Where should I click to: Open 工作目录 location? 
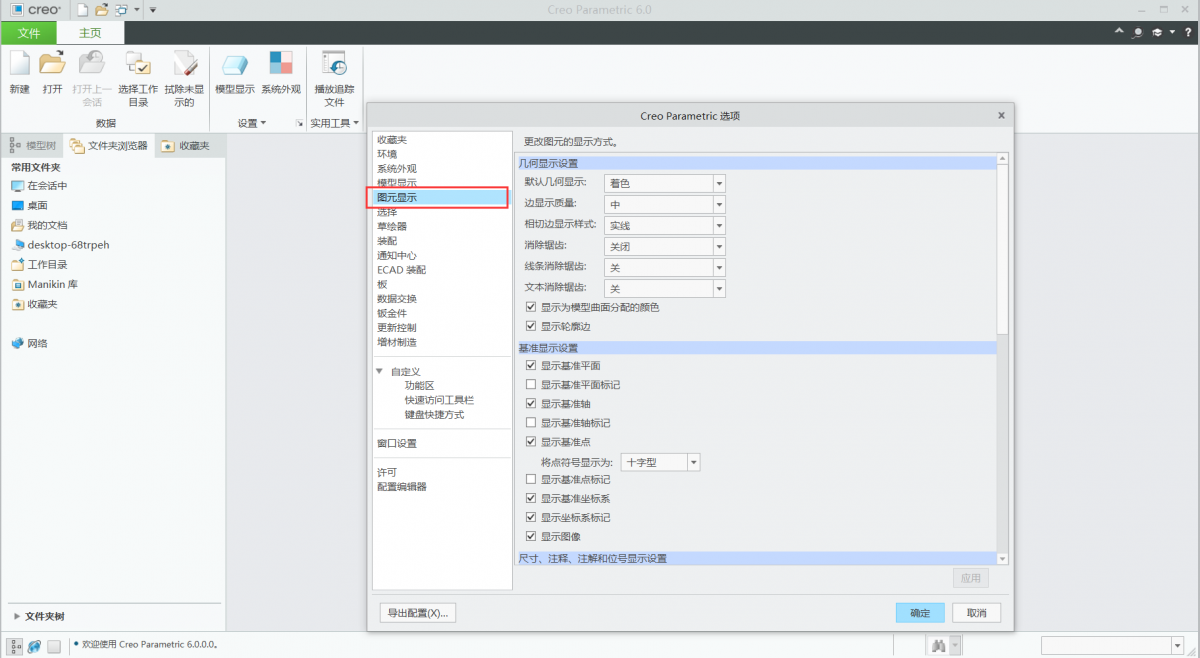pyautogui.click(x=40, y=265)
